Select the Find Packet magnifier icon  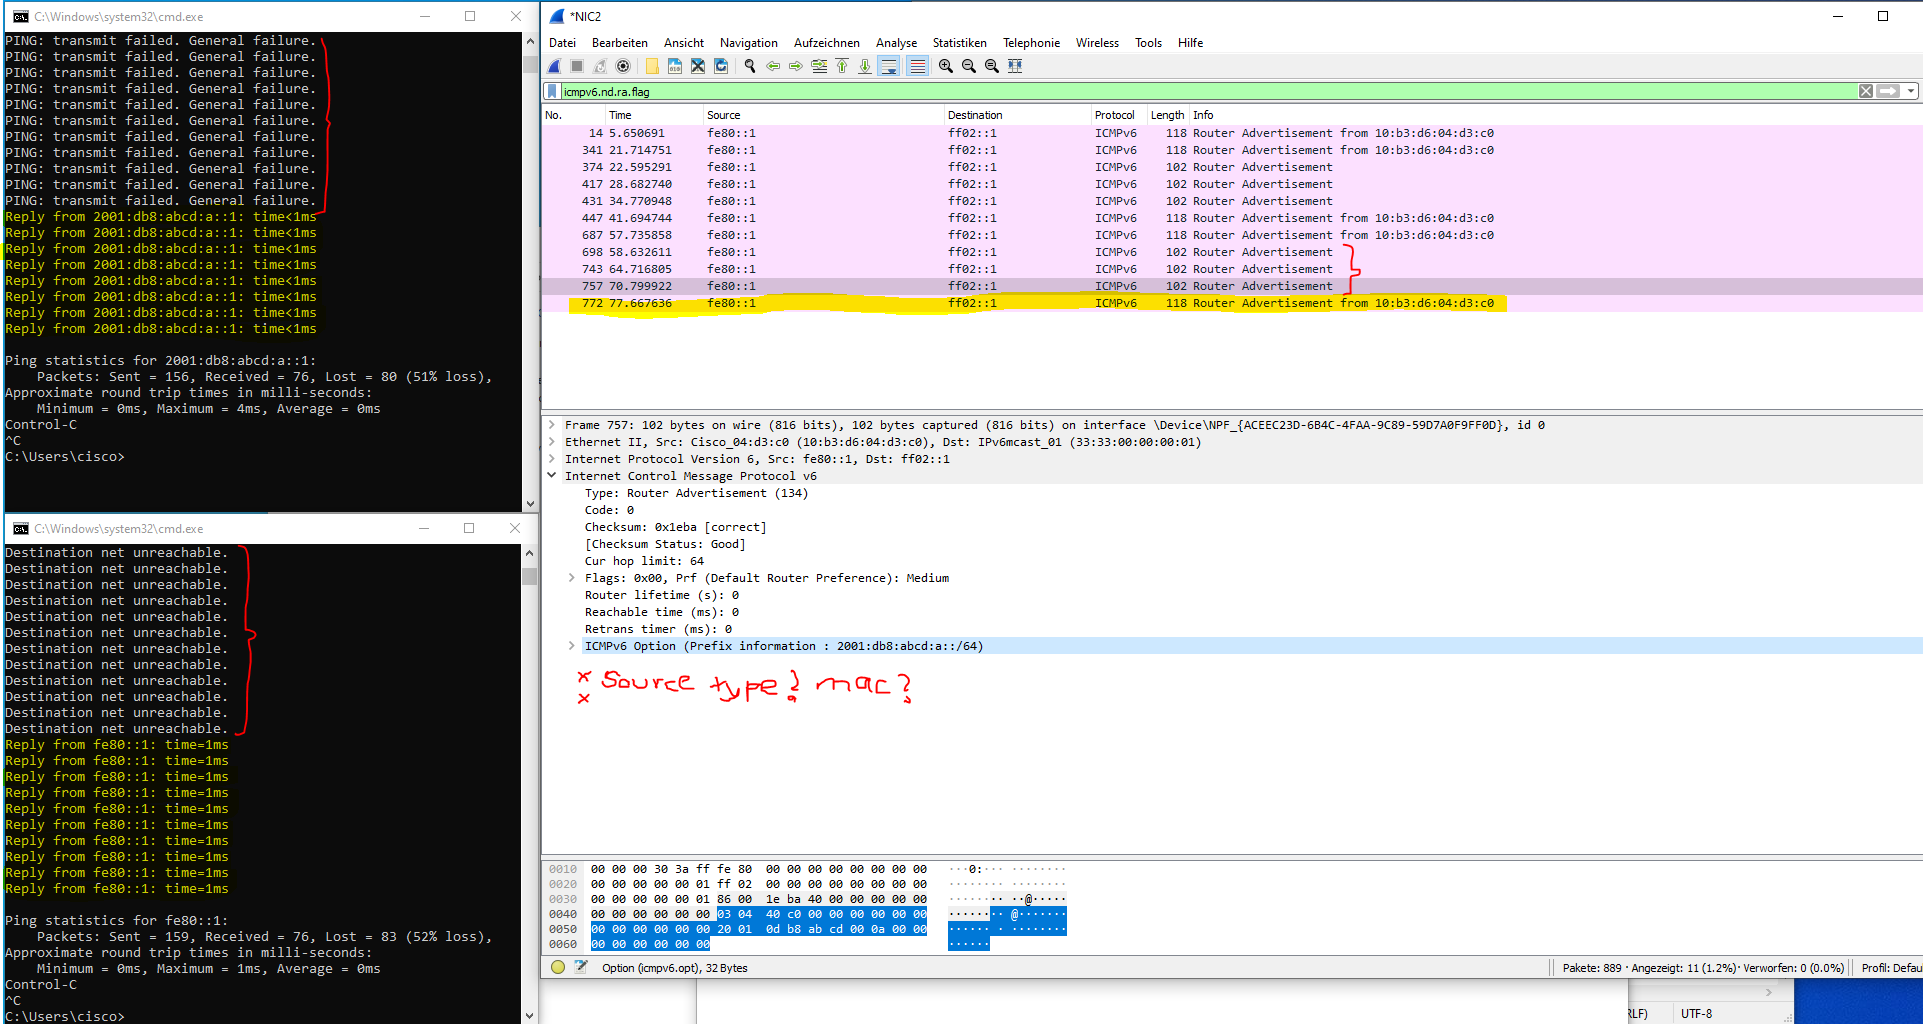click(x=749, y=66)
